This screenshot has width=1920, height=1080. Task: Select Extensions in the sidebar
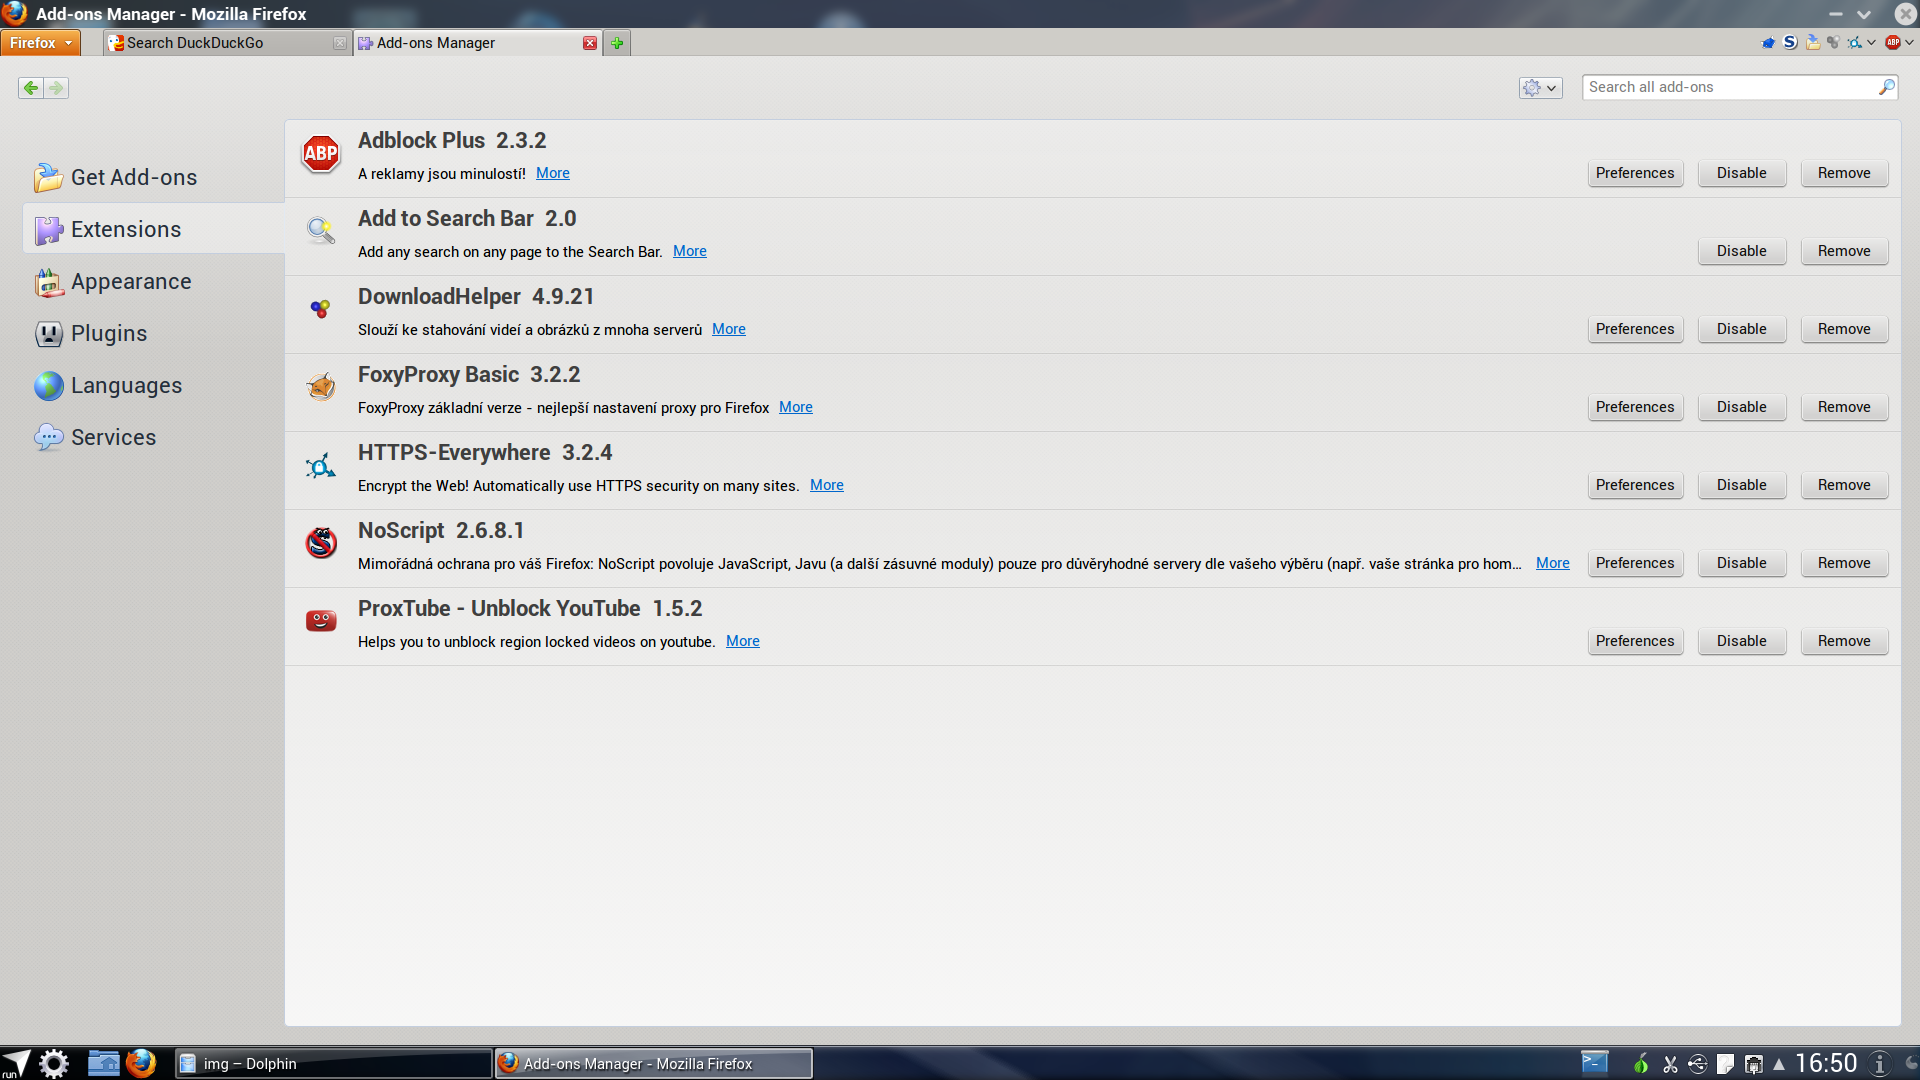click(153, 229)
